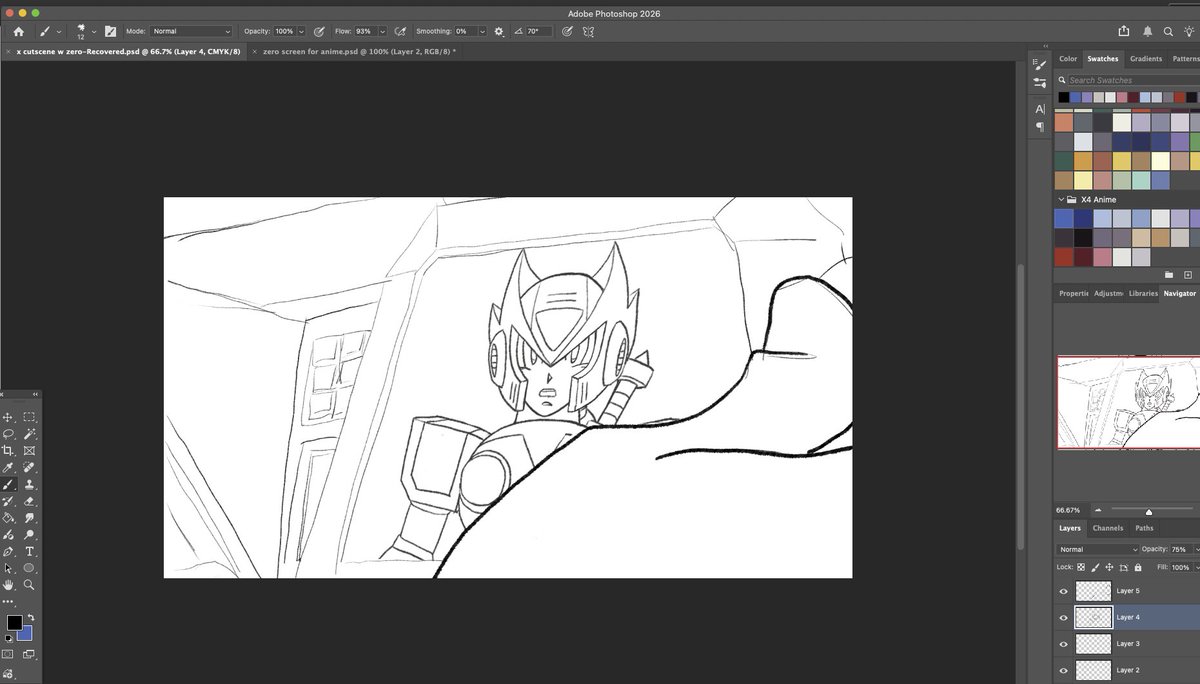
Task: Hide Layer 2 with its eye icon
Action: pos(1063,669)
